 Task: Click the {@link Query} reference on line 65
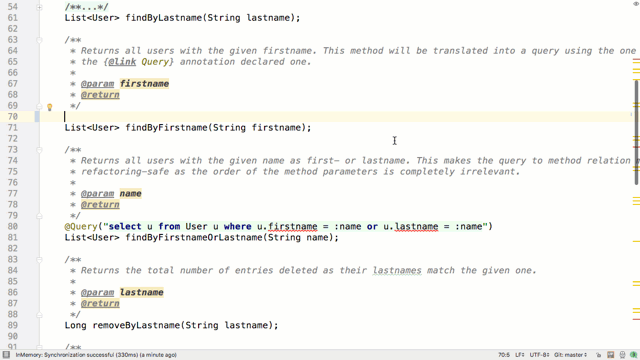[139, 62]
